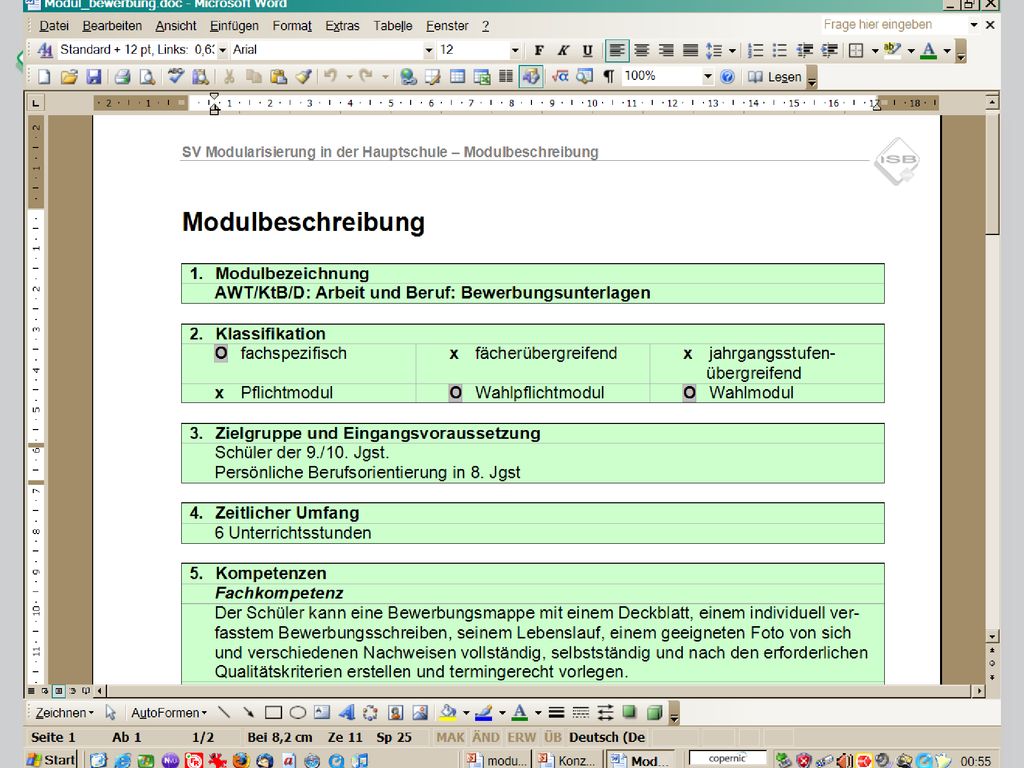
Task: Select the Line drawing tool
Action: point(224,712)
